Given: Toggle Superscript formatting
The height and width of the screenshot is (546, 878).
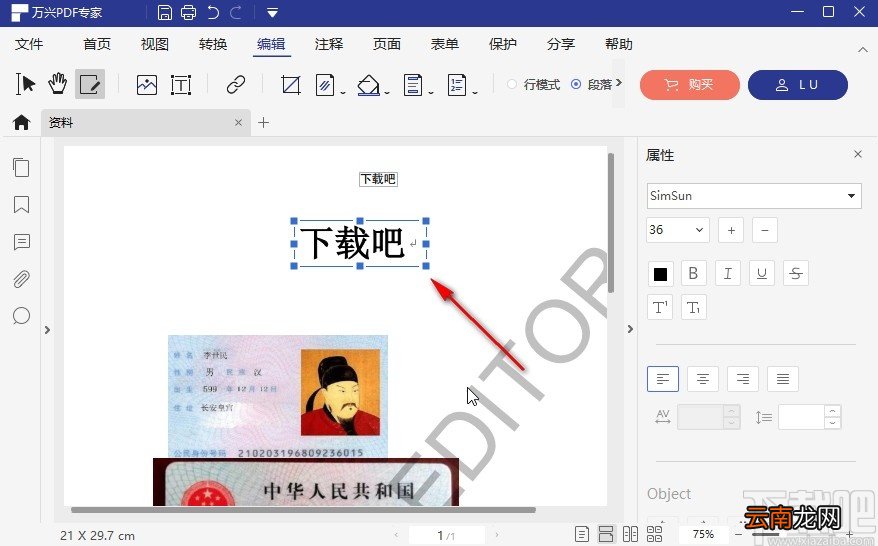Looking at the screenshot, I should tap(660, 307).
